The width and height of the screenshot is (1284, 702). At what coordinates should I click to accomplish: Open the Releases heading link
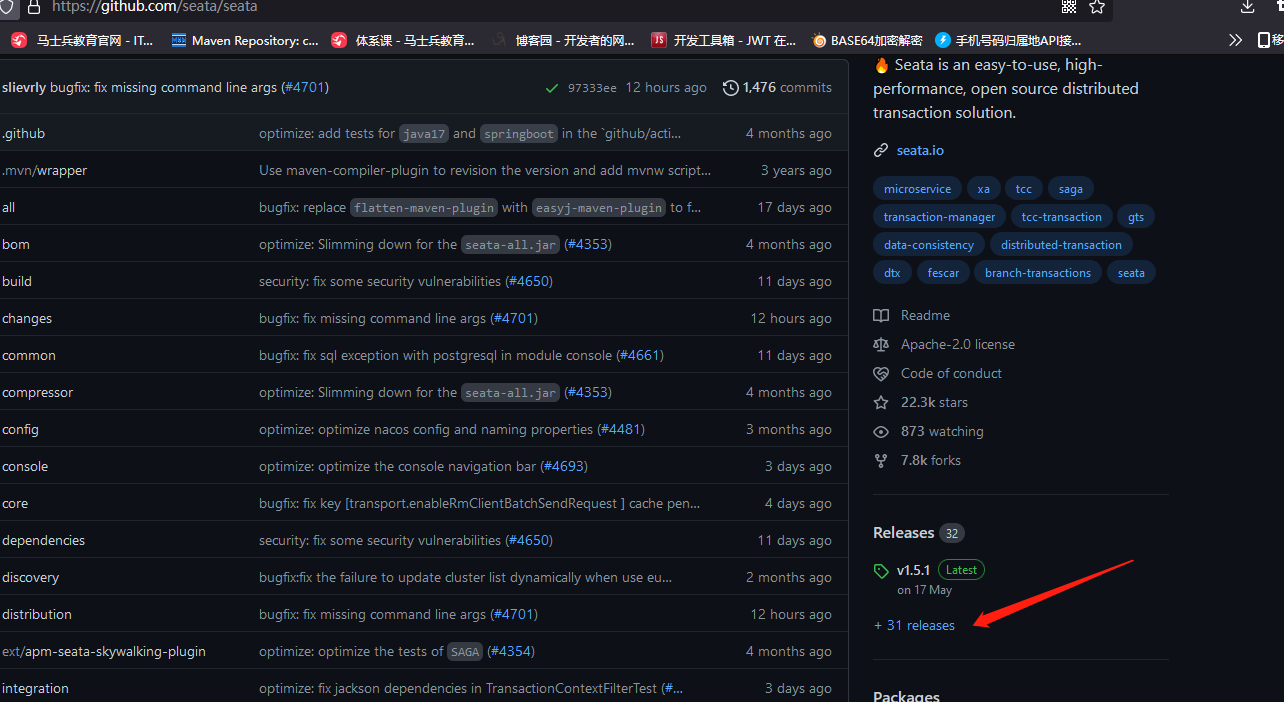pos(903,533)
